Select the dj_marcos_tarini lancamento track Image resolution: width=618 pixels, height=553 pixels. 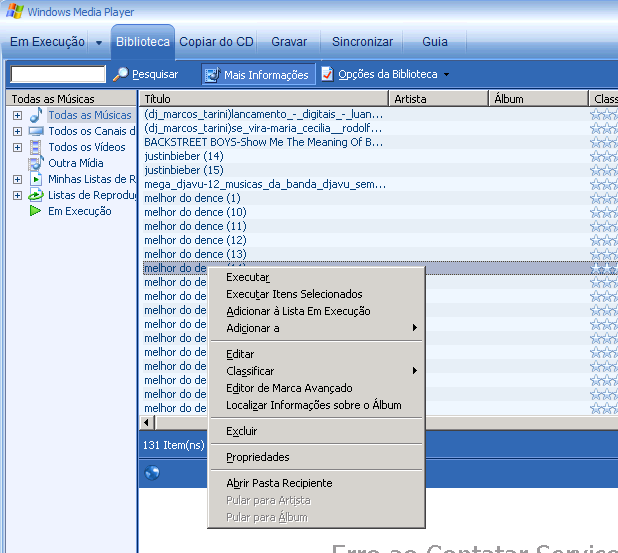coord(263,114)
